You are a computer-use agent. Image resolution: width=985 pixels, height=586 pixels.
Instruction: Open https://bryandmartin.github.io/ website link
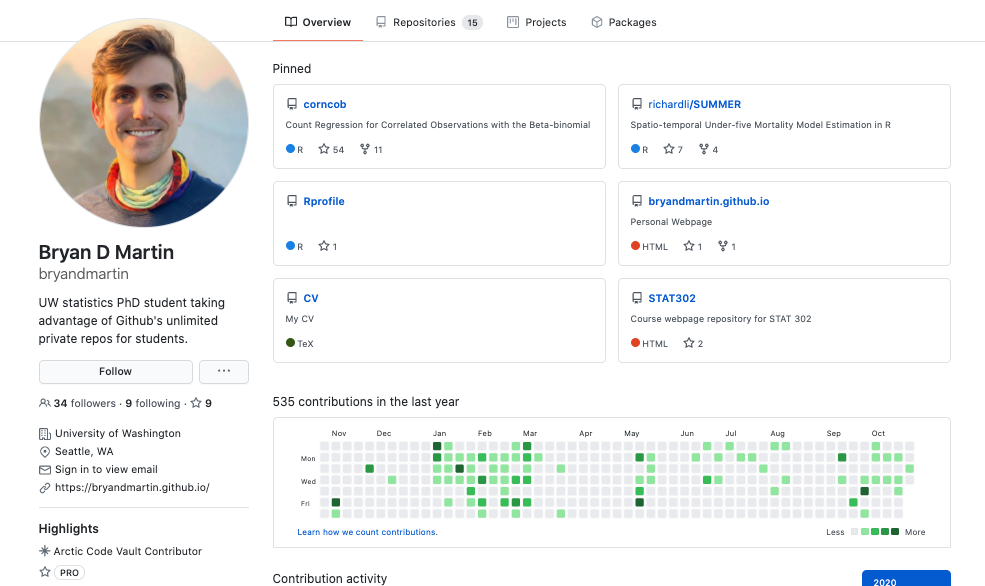click(x=132, y=487)
